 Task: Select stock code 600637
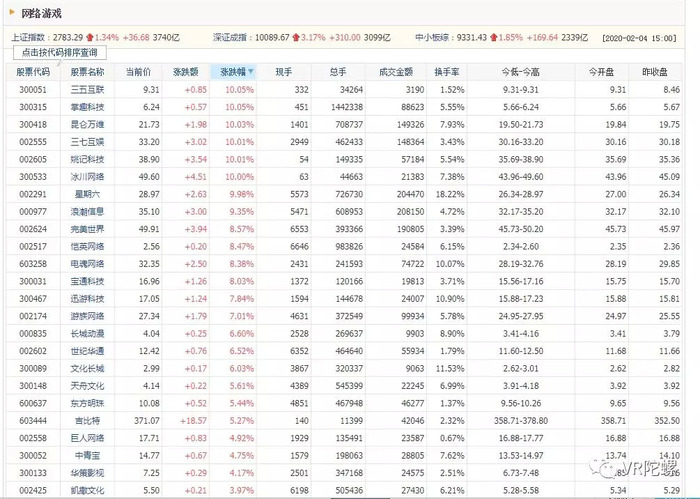point(33,403)
